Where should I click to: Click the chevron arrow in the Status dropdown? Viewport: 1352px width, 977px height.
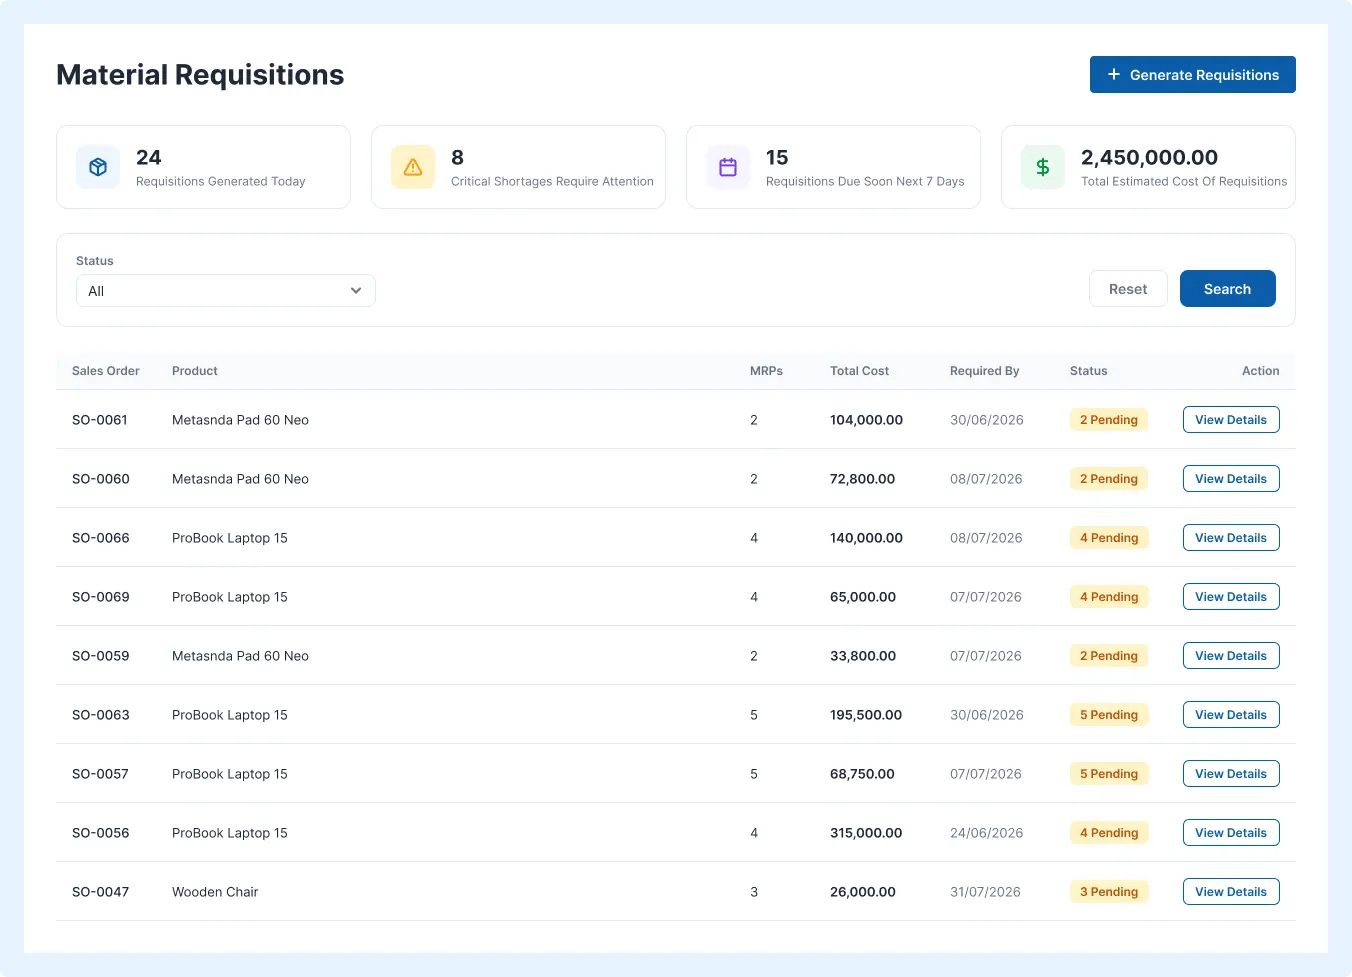[356, 291]
